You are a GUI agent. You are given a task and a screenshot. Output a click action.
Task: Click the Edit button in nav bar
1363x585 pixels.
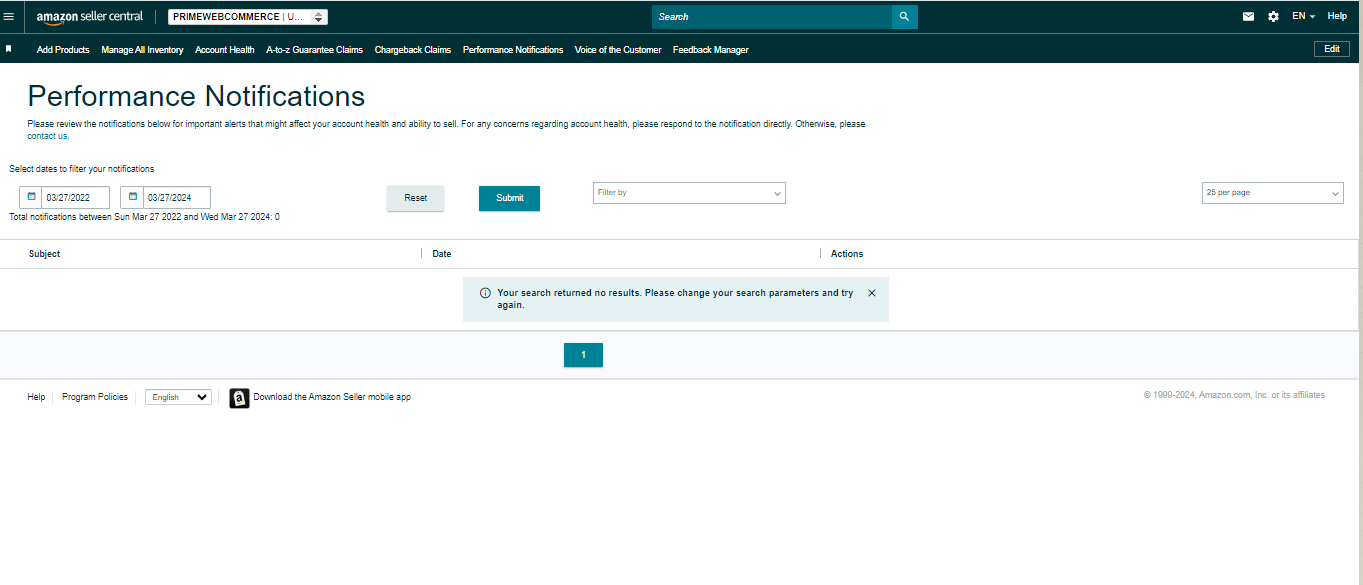(x=1331, y=49)
